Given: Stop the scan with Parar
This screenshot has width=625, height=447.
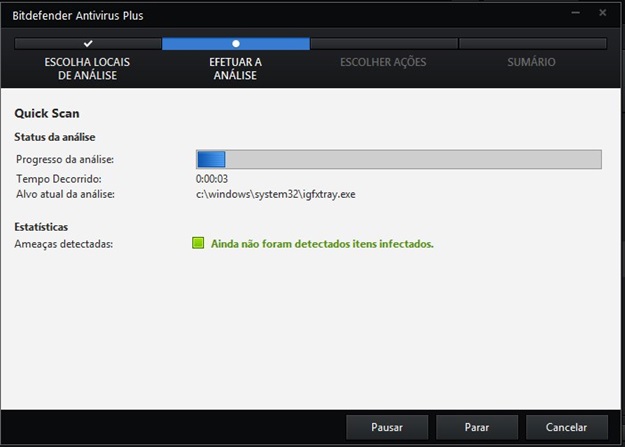Looking at the screenshot, I should (x=477, y=427).
